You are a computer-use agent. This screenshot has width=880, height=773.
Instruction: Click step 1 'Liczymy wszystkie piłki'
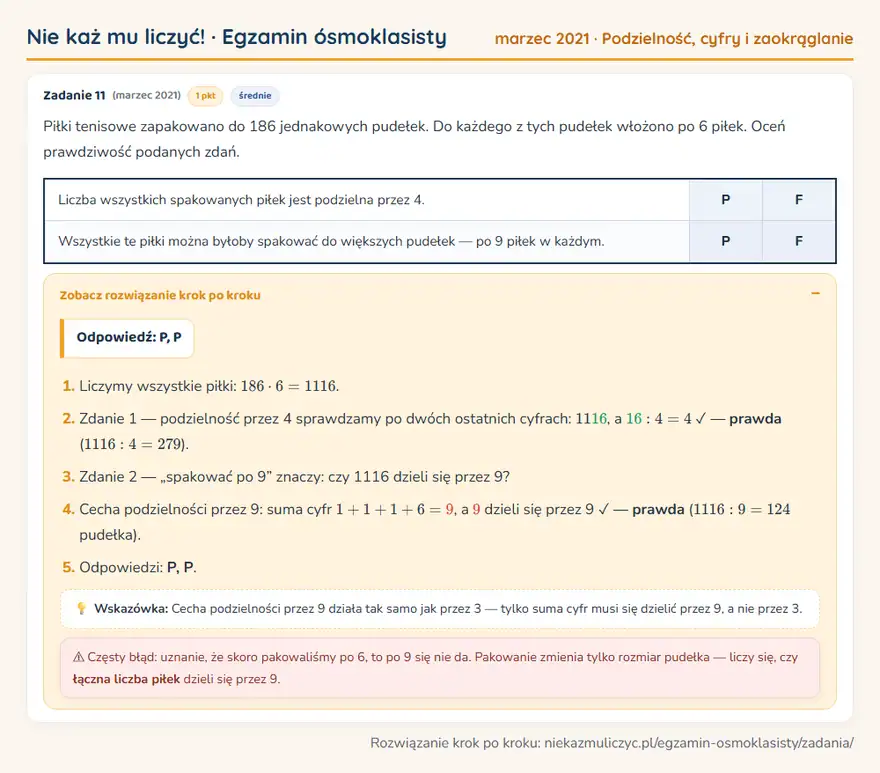209,386
